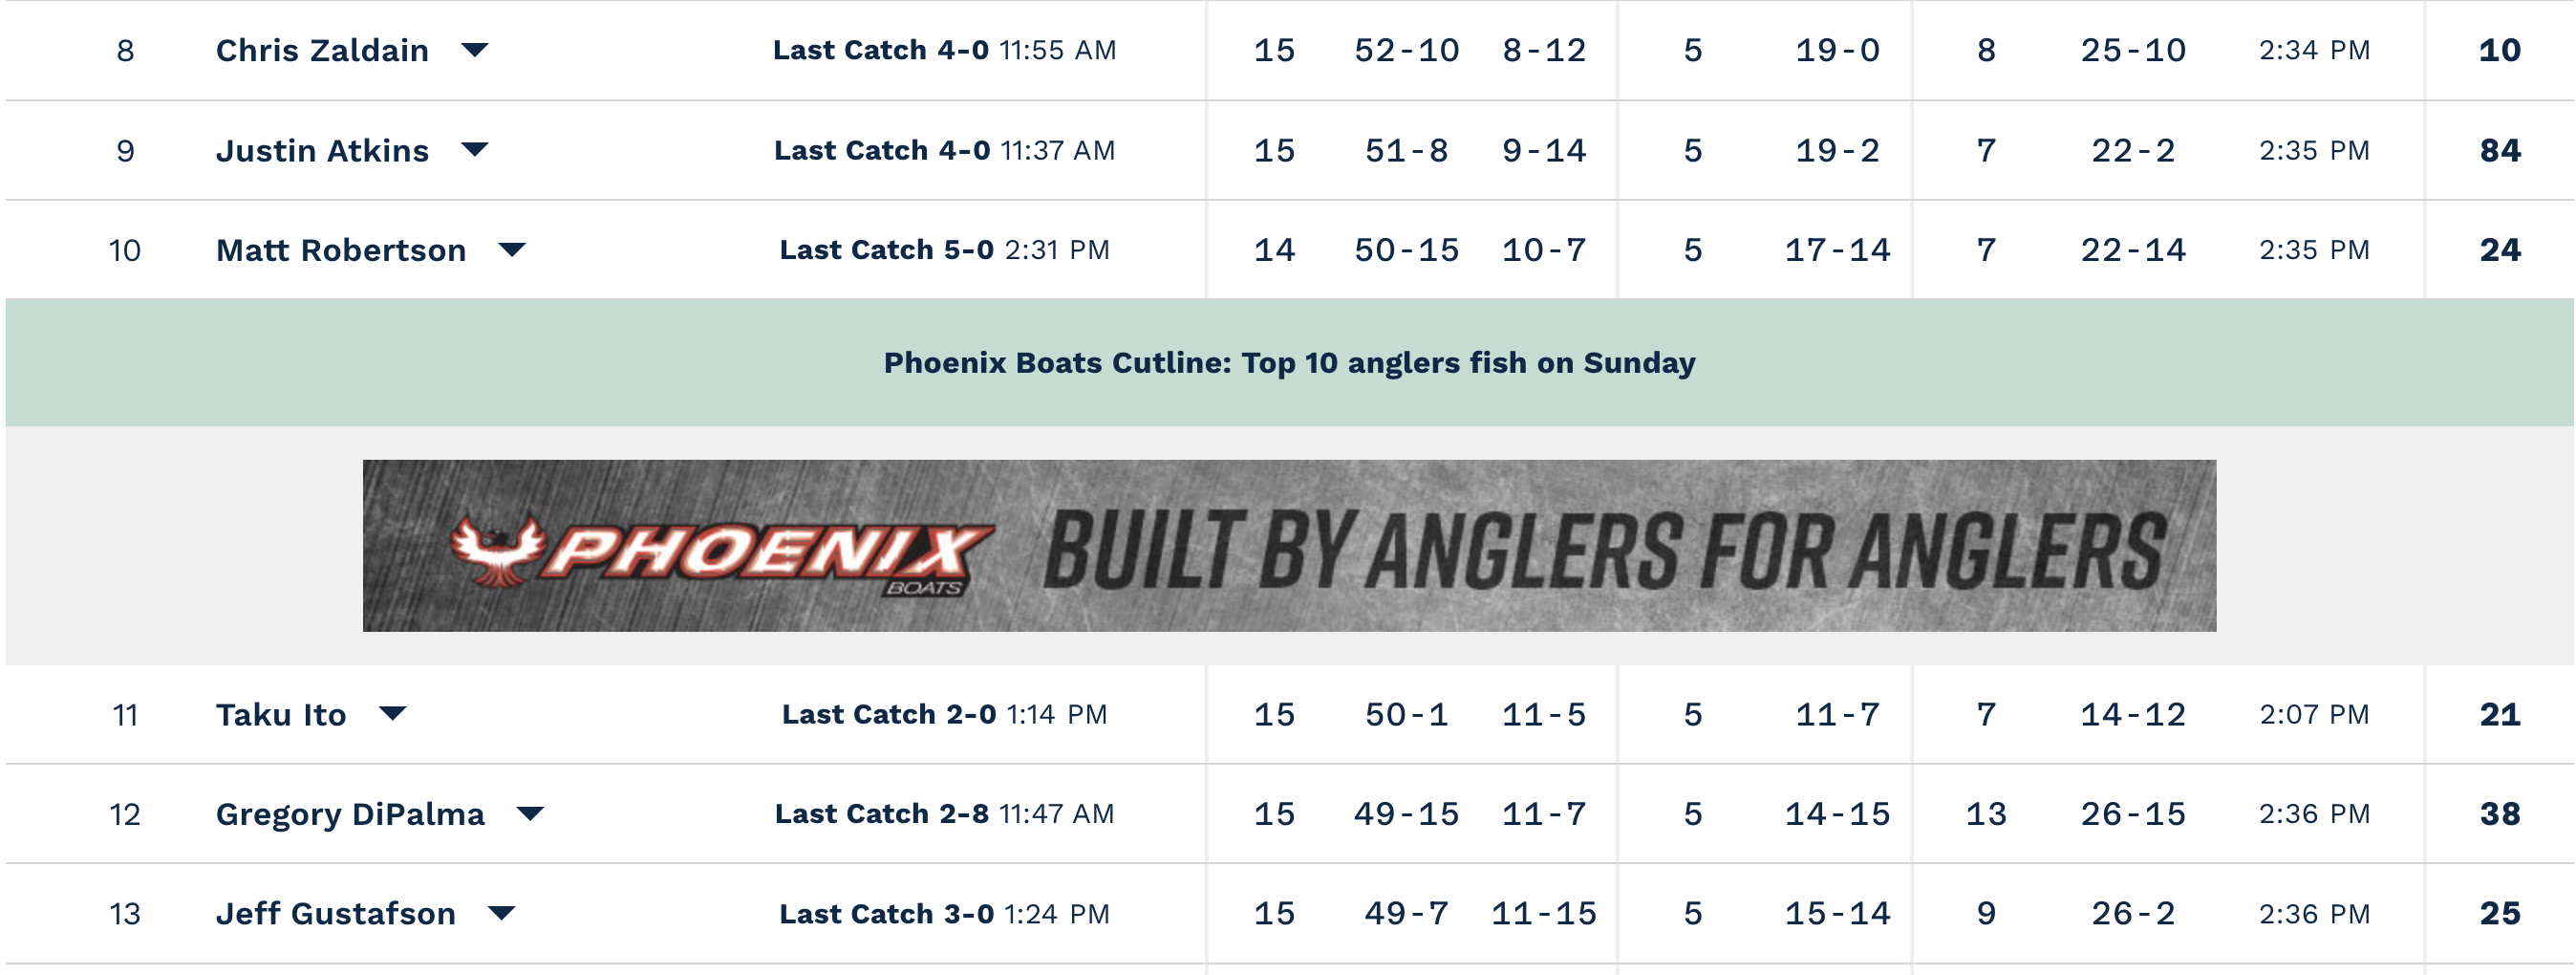
Task: Open Jeff Gustafson's angler name
Action: (x=336, y=913)
